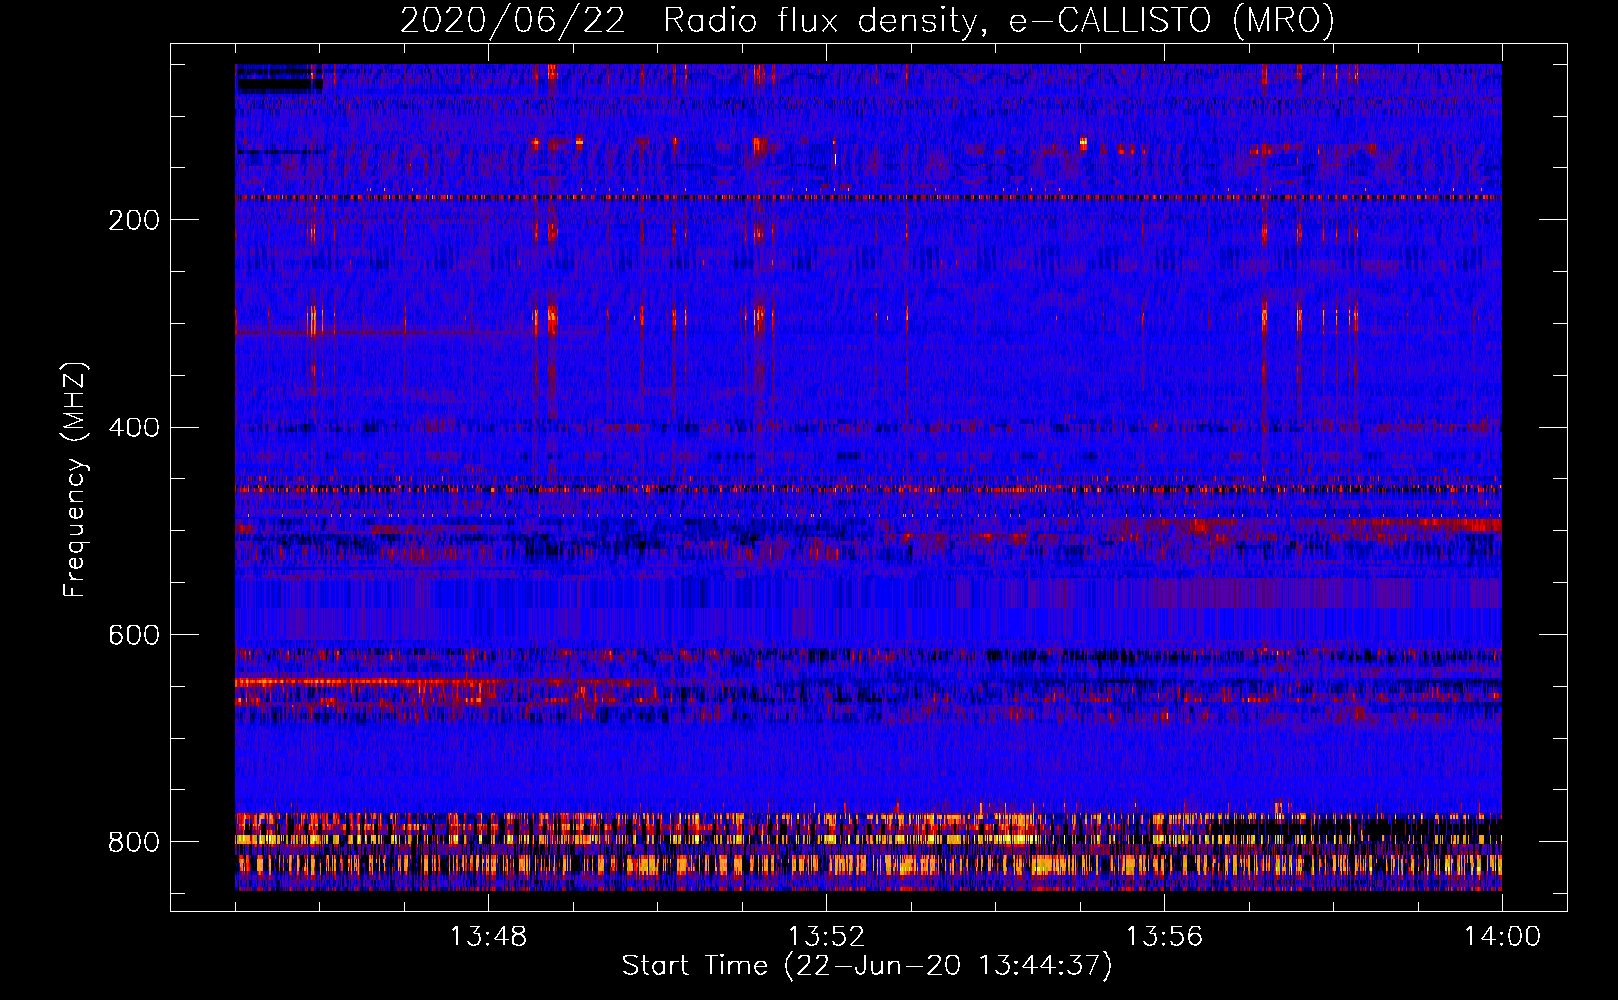The image size is (1618, 1000).
Task: Click the 'Start Time (22-Jun-20 13:44:37)' label
Action: [x=867, y=966]
